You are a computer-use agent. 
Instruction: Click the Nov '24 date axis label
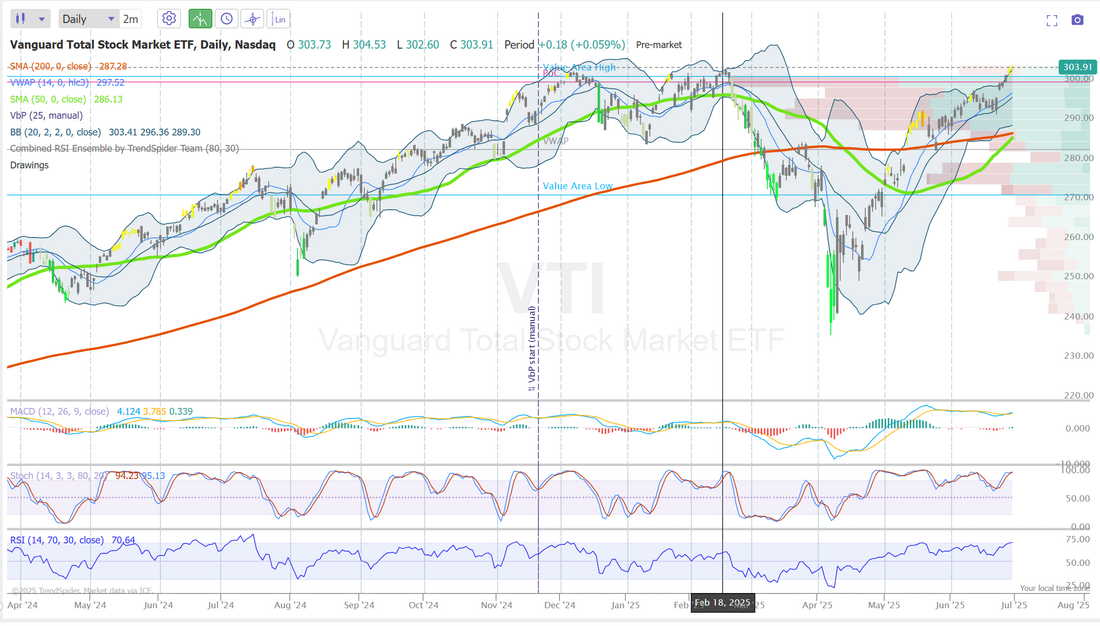coord(497,605)
